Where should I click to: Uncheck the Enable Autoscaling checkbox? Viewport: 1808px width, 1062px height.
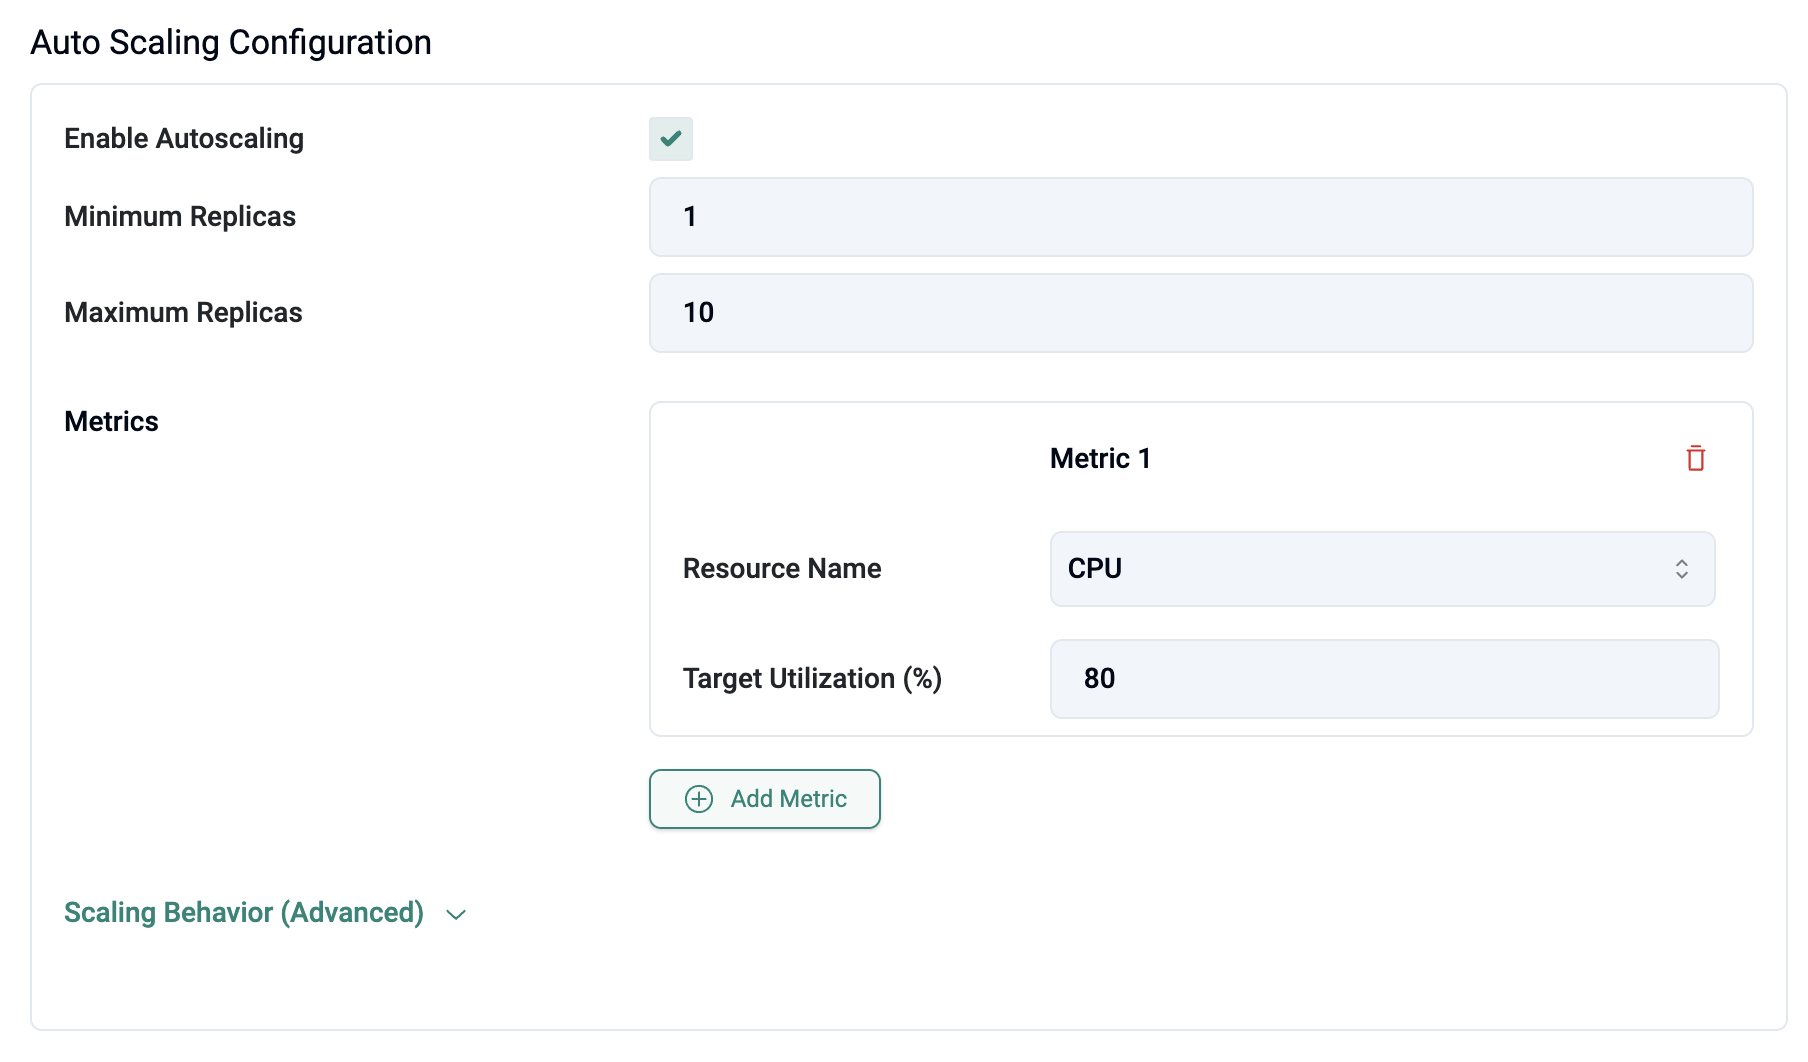click(670, 139)
